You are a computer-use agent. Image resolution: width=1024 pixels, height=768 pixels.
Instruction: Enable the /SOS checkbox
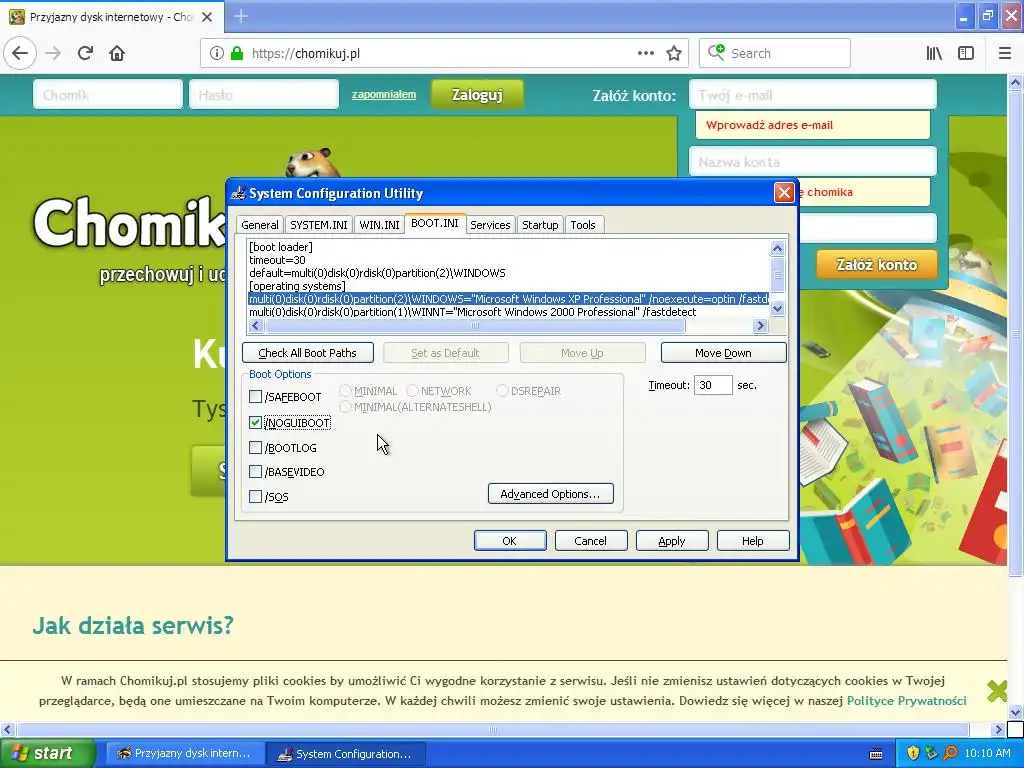(255, 496)
